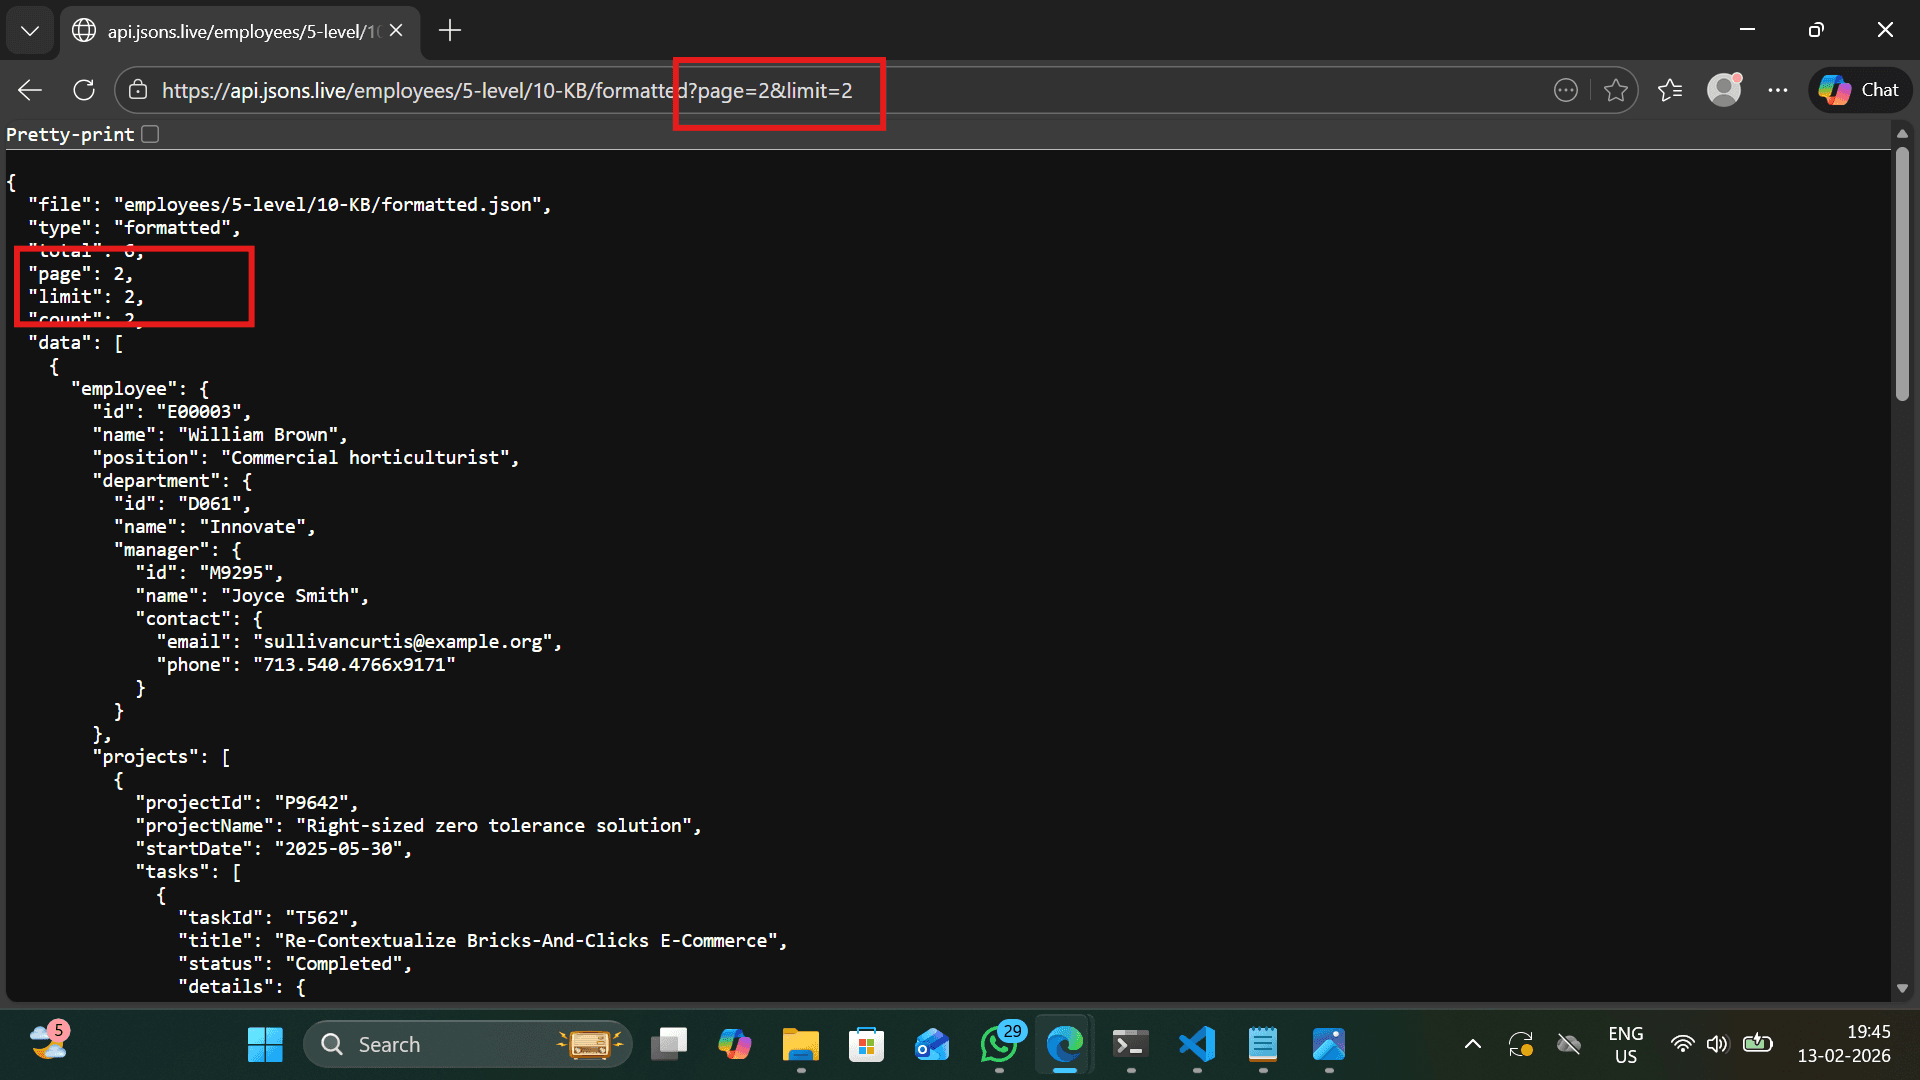Open Copilot Chat button
This screenshot has height=1080, width=1920.
tap(1860, 90)
